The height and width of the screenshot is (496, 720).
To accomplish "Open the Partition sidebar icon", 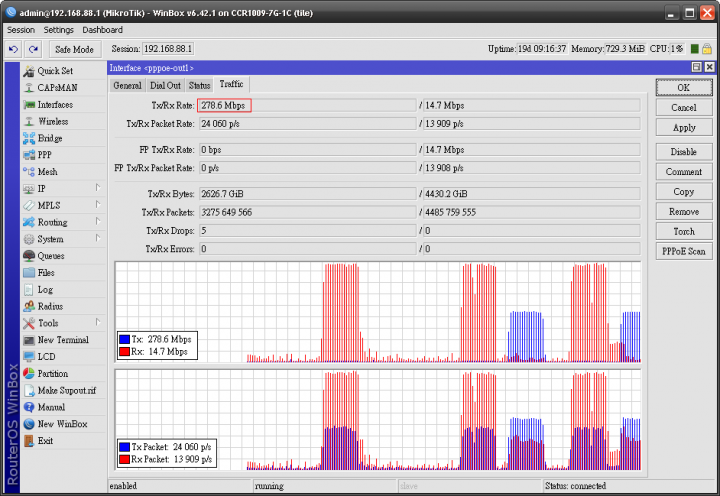I will [x=29, y=374].
